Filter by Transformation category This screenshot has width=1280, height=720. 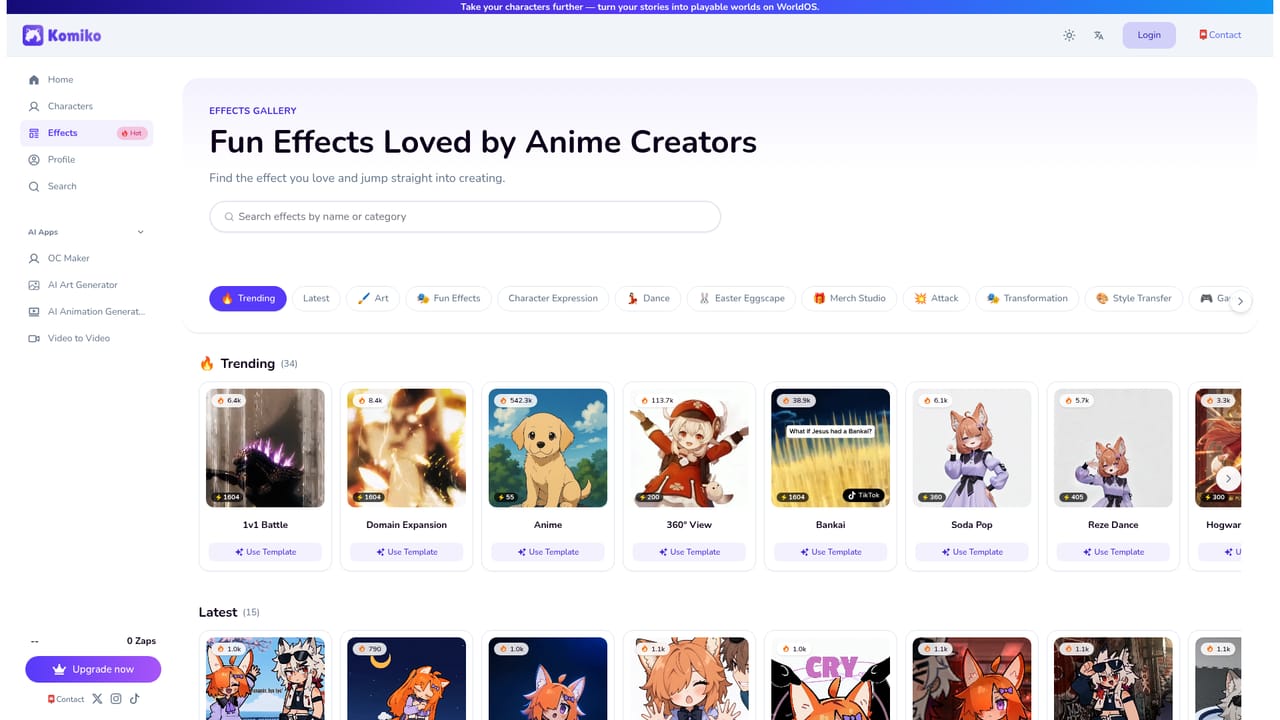1027,298
